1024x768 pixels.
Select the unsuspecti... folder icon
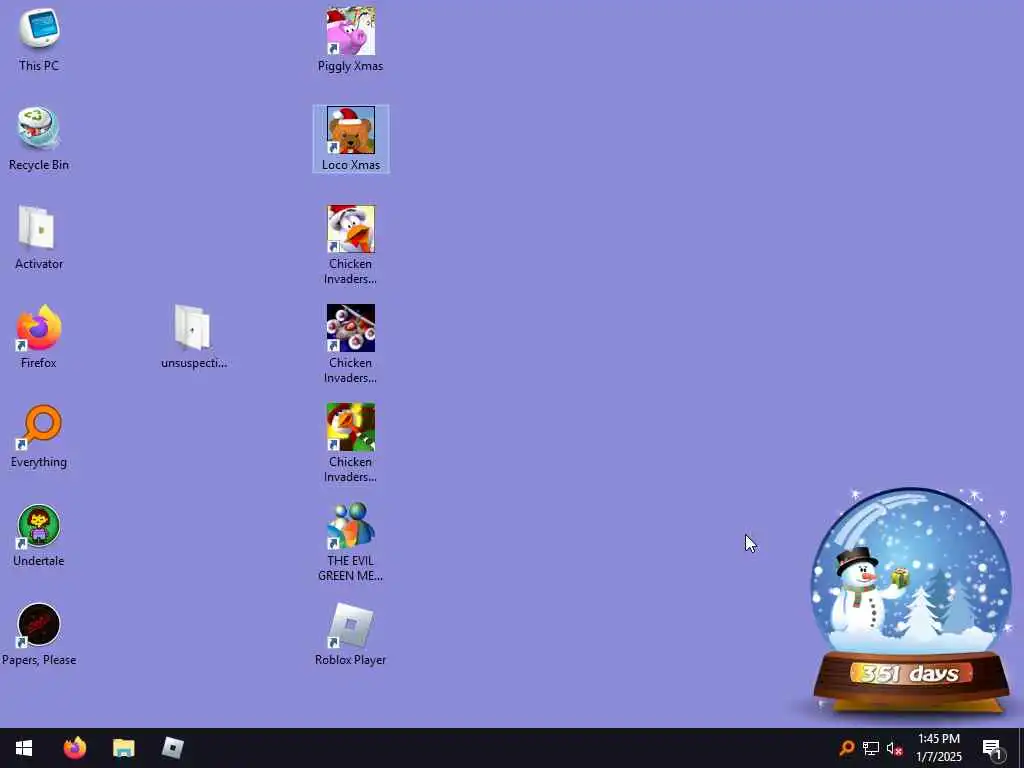(193, 337)
